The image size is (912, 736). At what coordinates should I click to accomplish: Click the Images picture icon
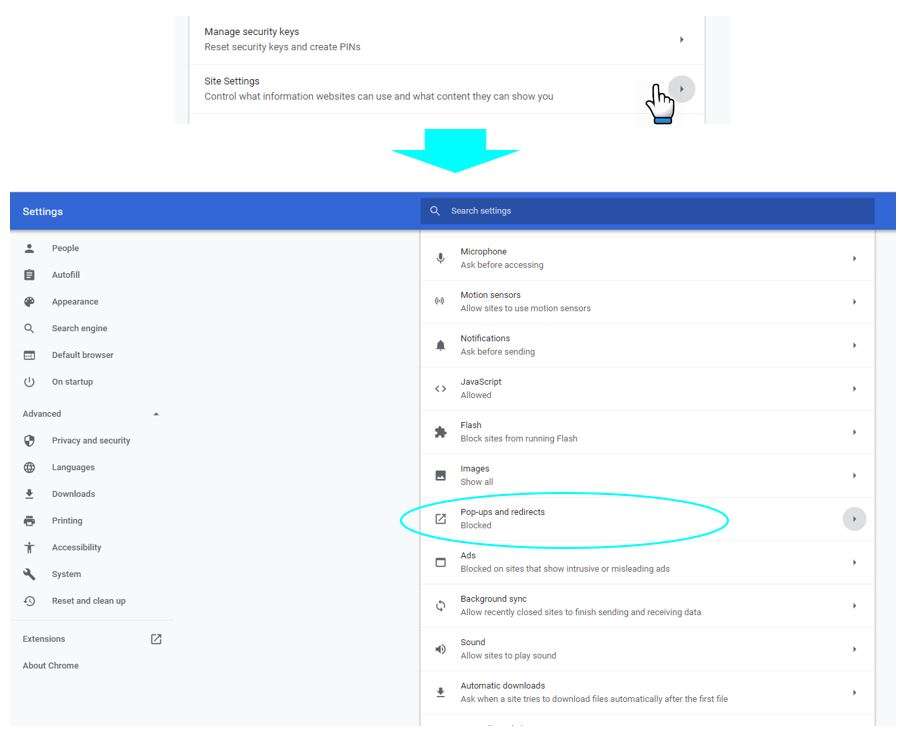[x=441, y=475]
